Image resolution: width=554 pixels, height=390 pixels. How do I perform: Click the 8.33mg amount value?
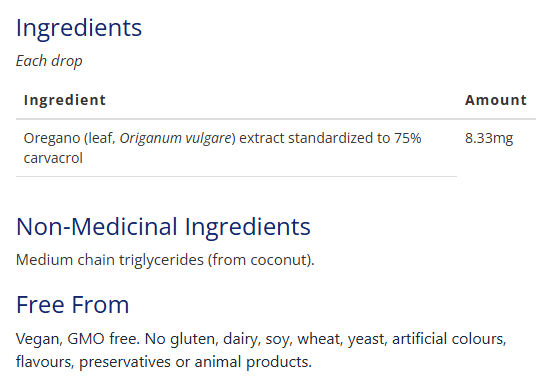489,138
